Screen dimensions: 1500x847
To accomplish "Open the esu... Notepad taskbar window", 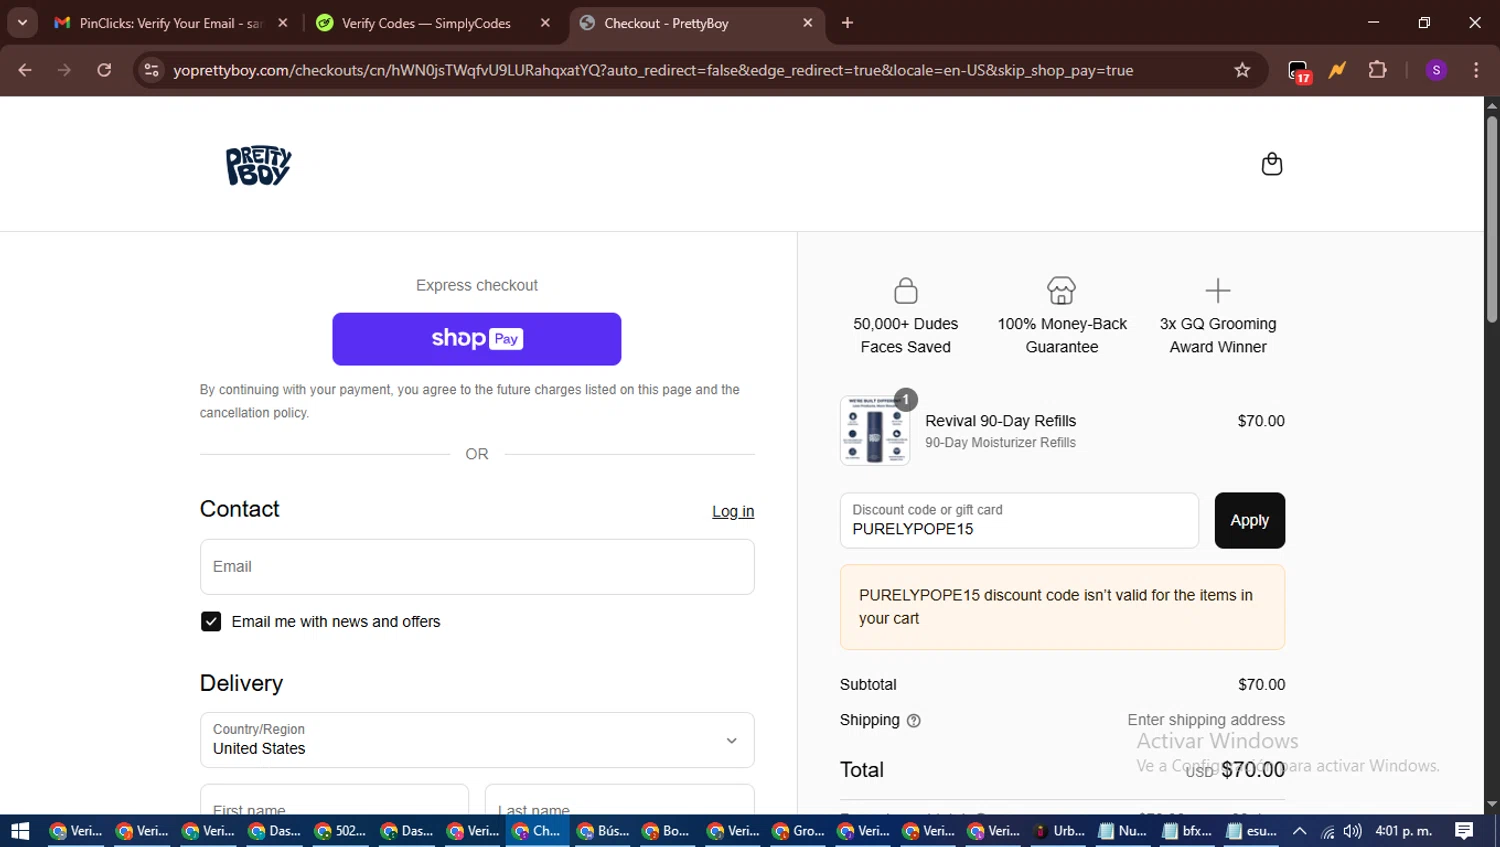I will (x=1251, y=831).
